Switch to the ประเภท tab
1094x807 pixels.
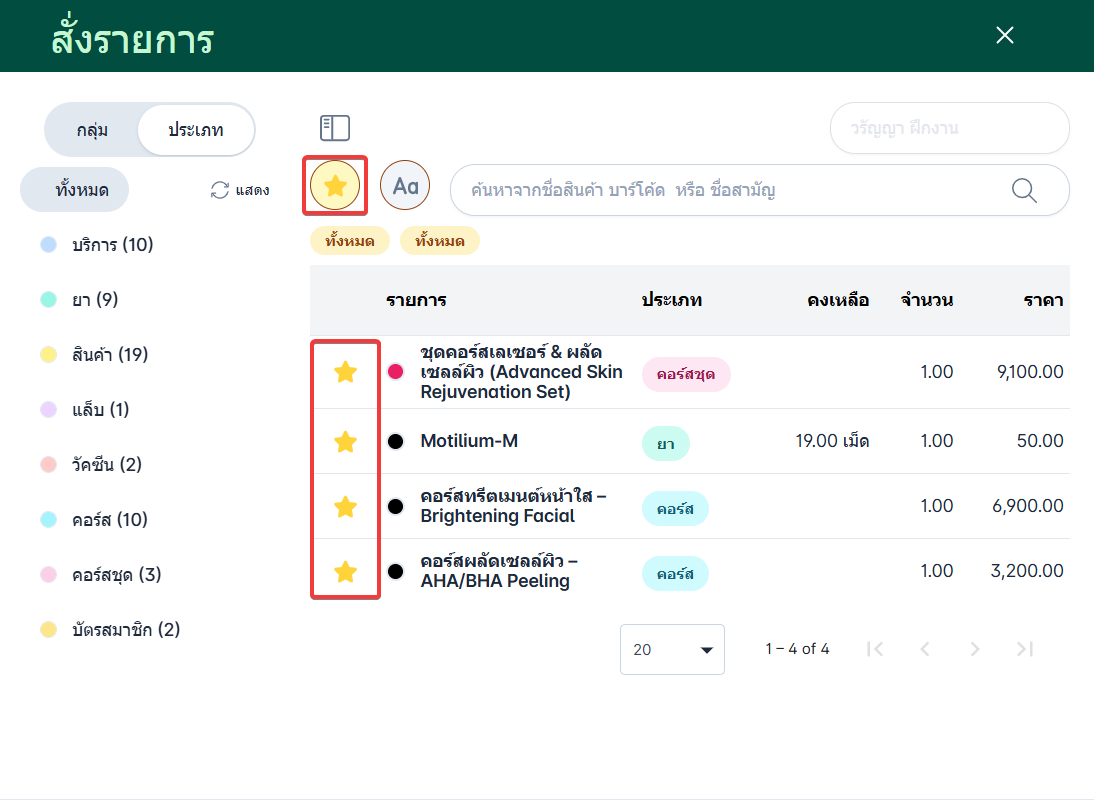click(x=196, y=130)
